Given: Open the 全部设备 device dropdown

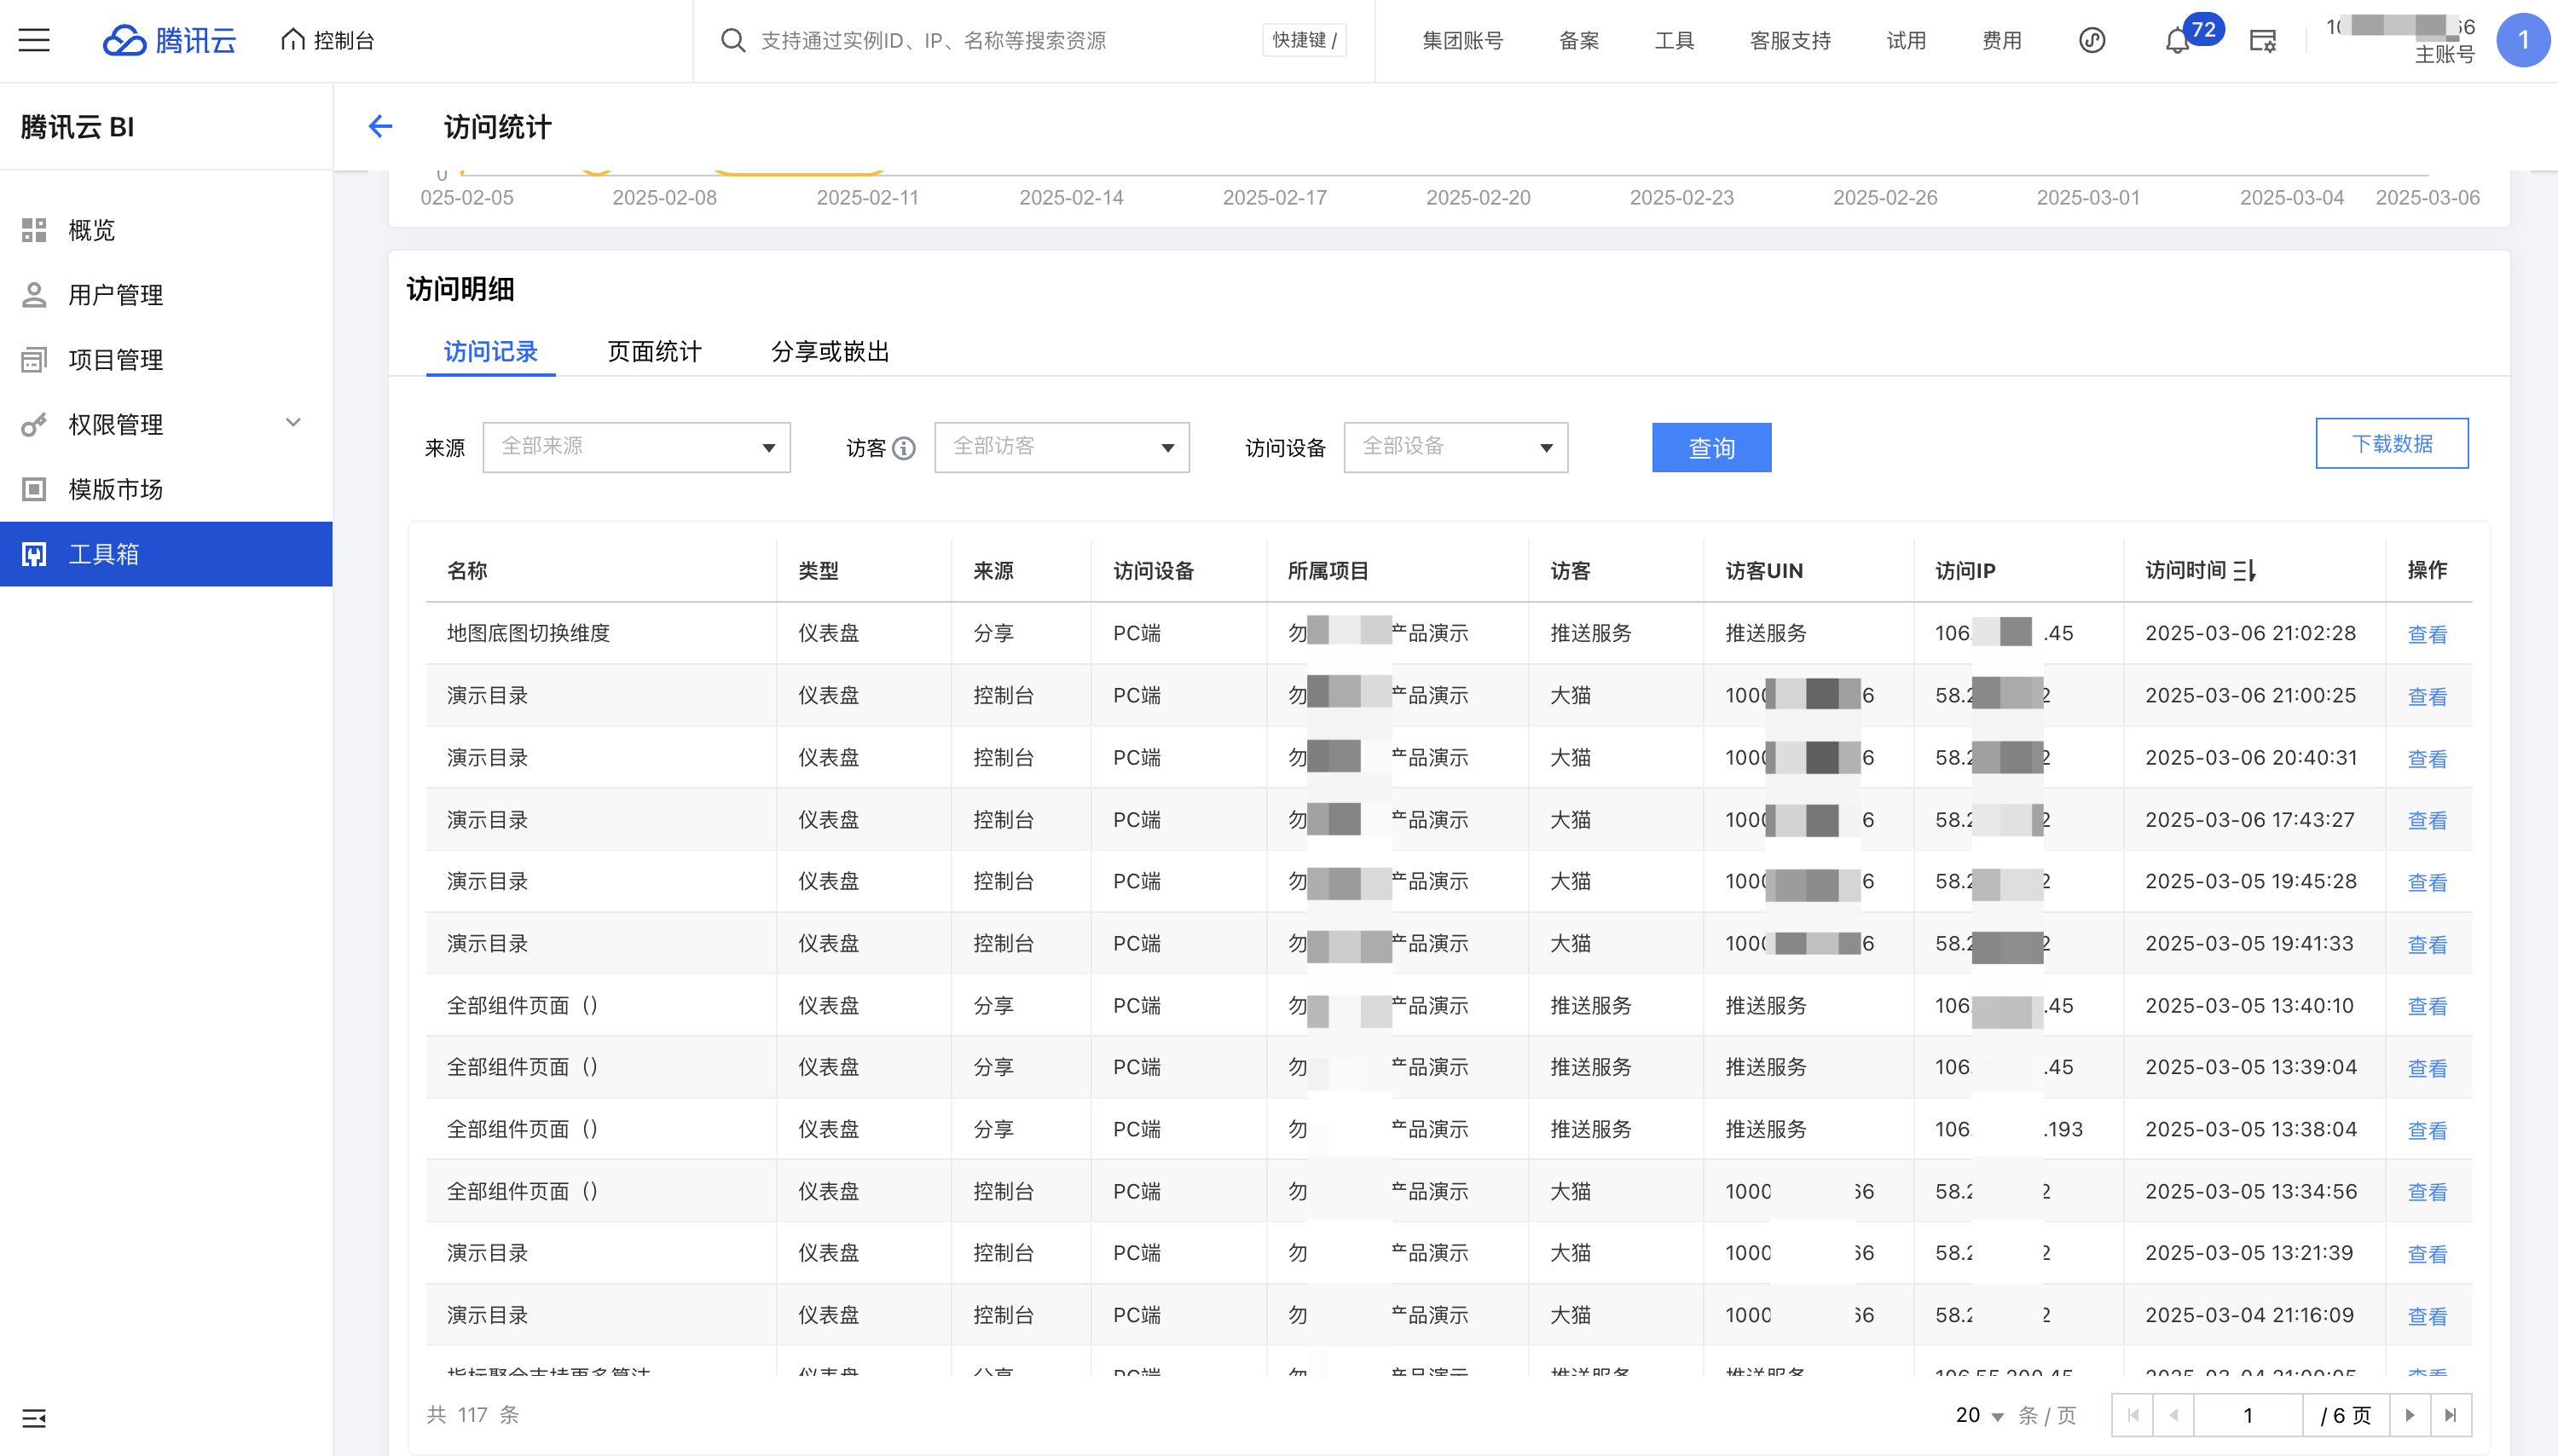Looking at the screenshot, I should click(1455, 447).
